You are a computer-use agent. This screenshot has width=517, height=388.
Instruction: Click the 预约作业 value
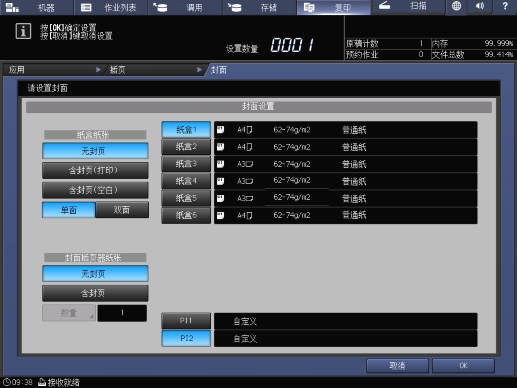pos(421,54)
